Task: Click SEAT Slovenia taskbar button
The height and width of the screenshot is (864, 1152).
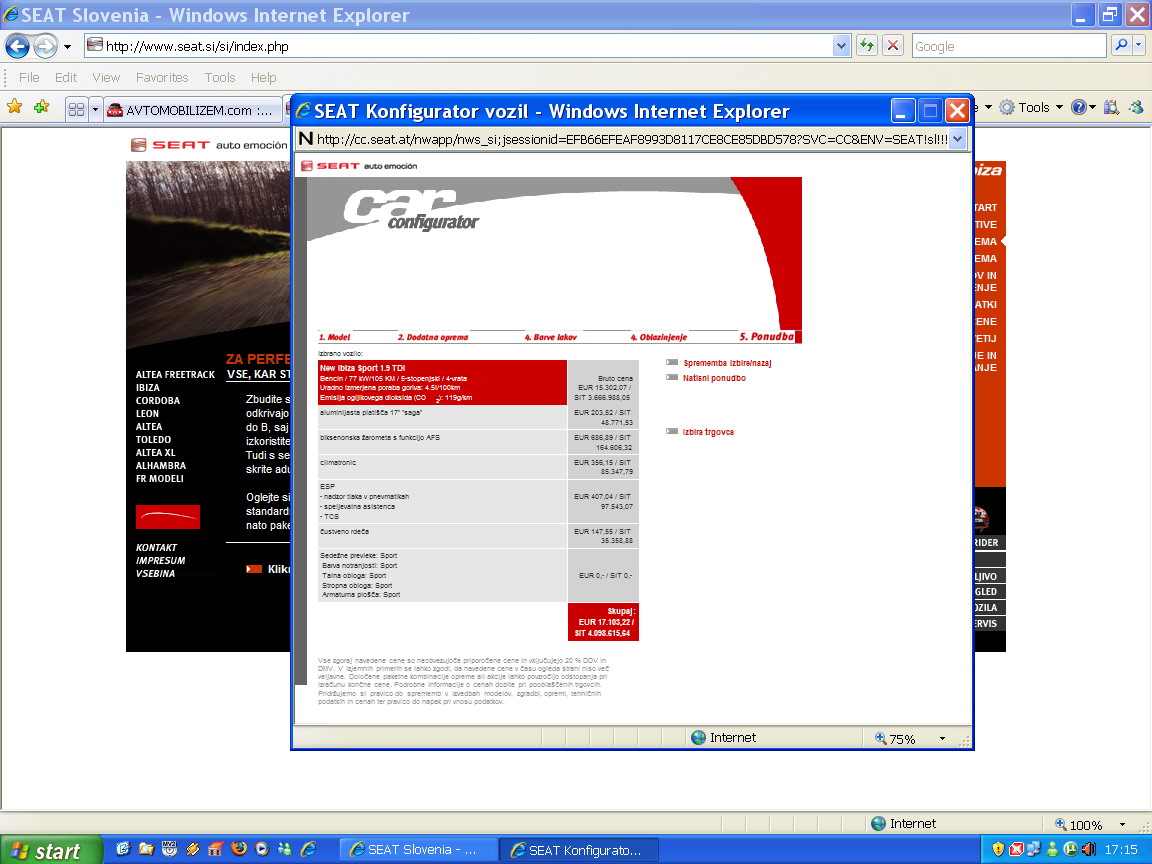Action: [x=418, y=850]
